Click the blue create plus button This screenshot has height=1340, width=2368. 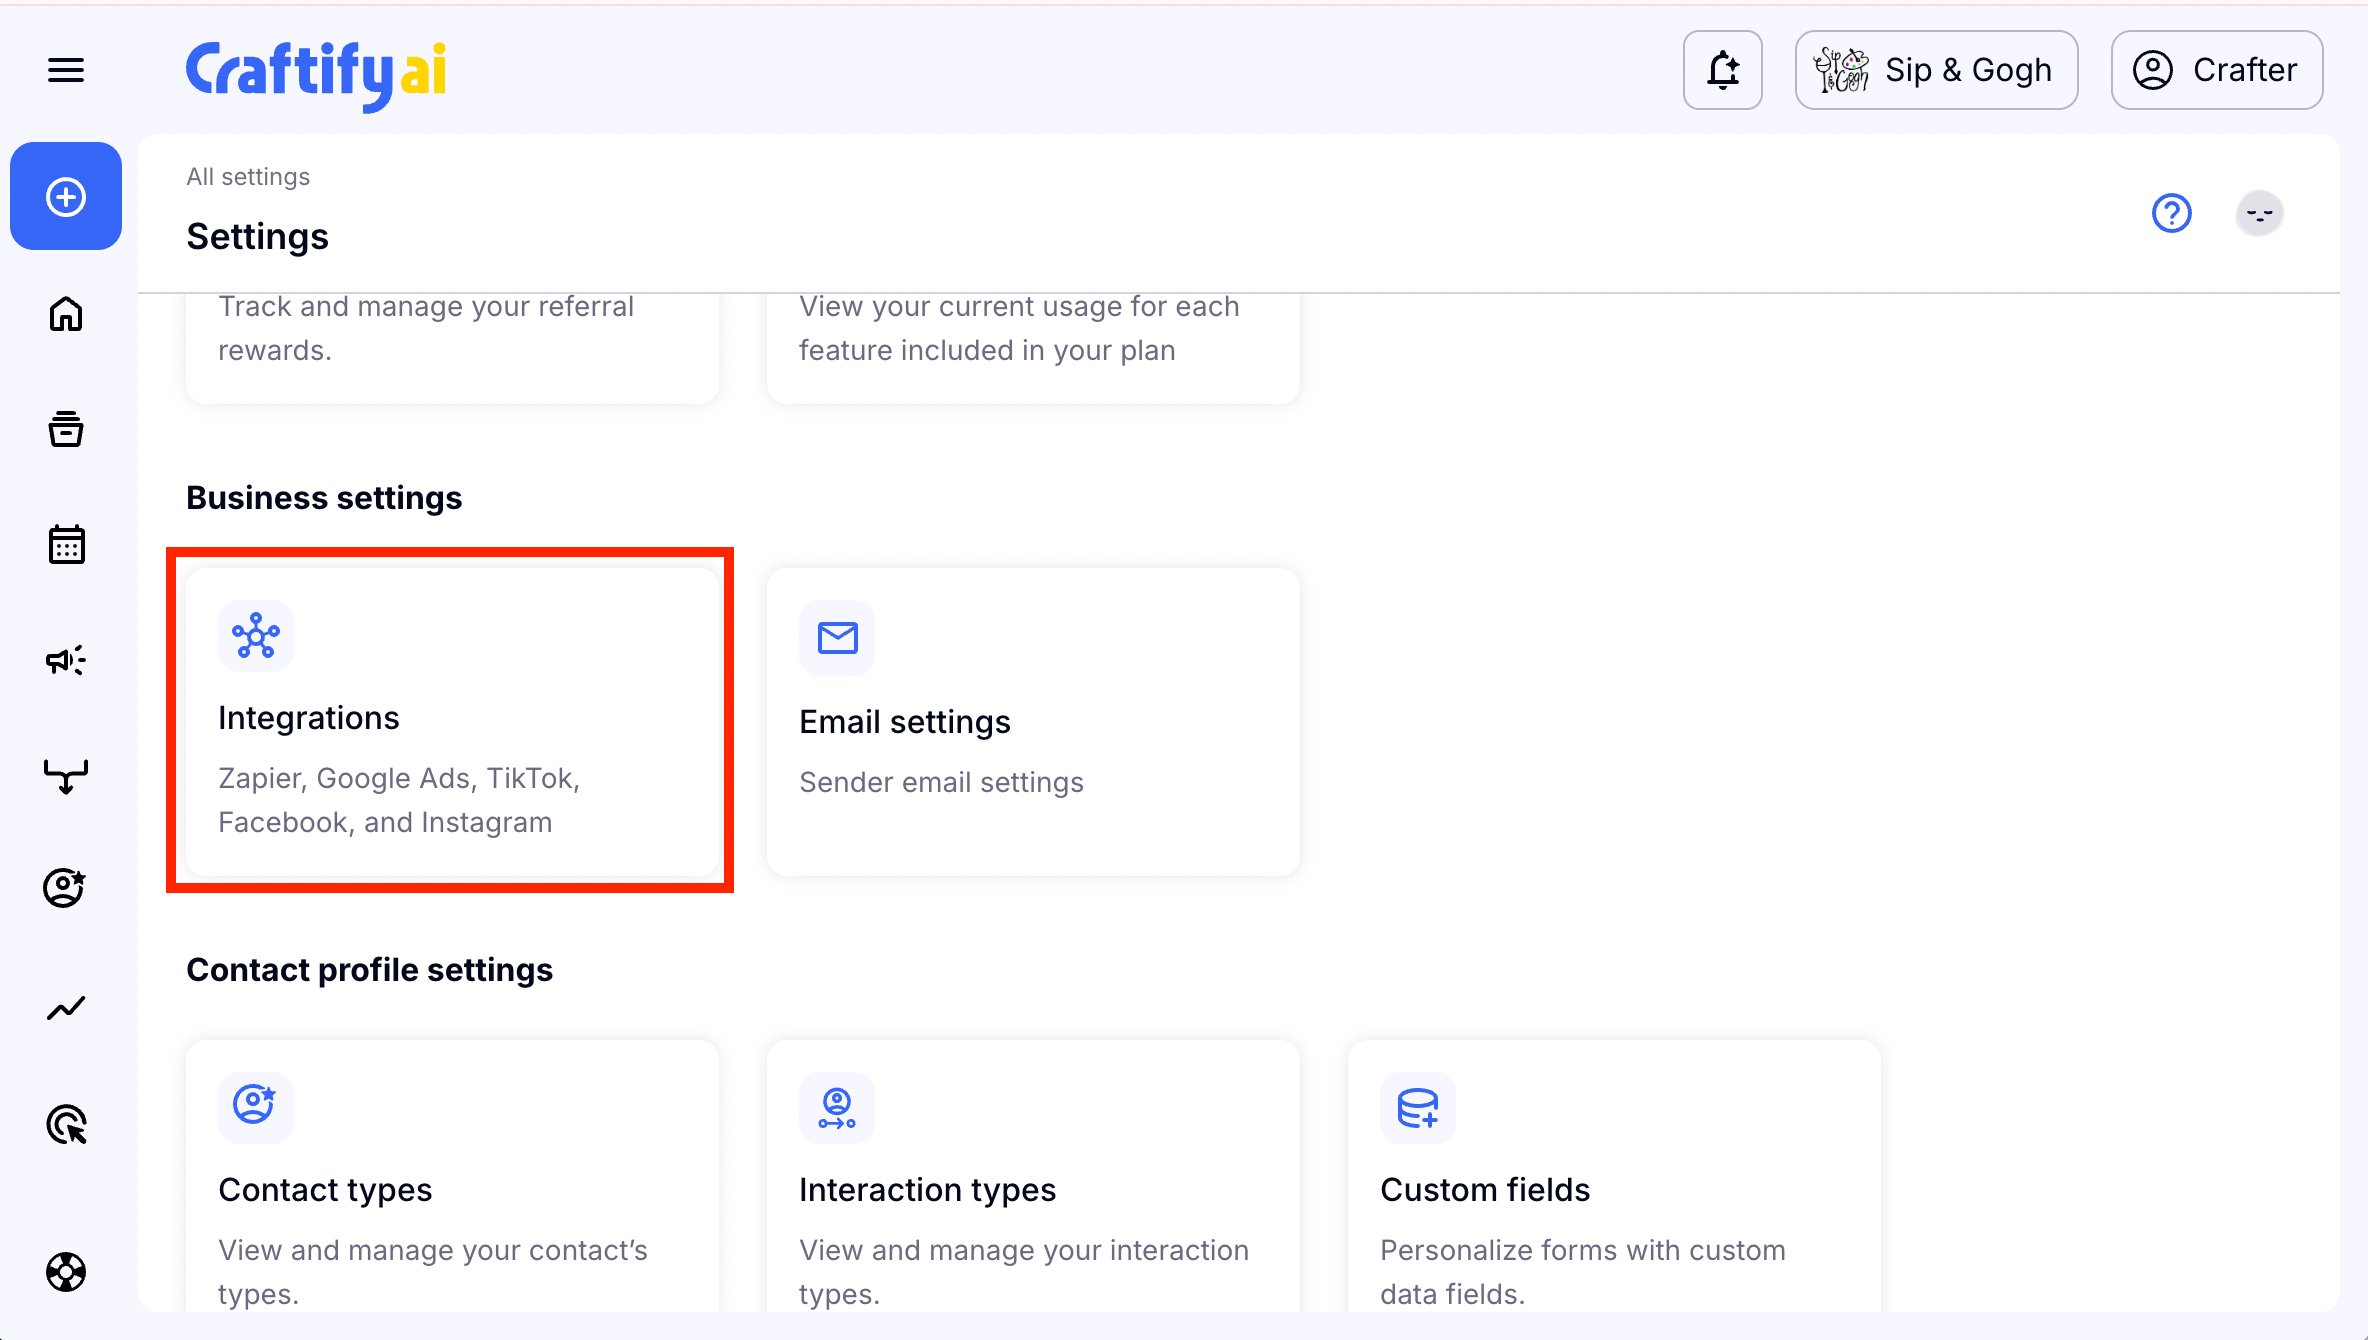(x=66, y=197)
